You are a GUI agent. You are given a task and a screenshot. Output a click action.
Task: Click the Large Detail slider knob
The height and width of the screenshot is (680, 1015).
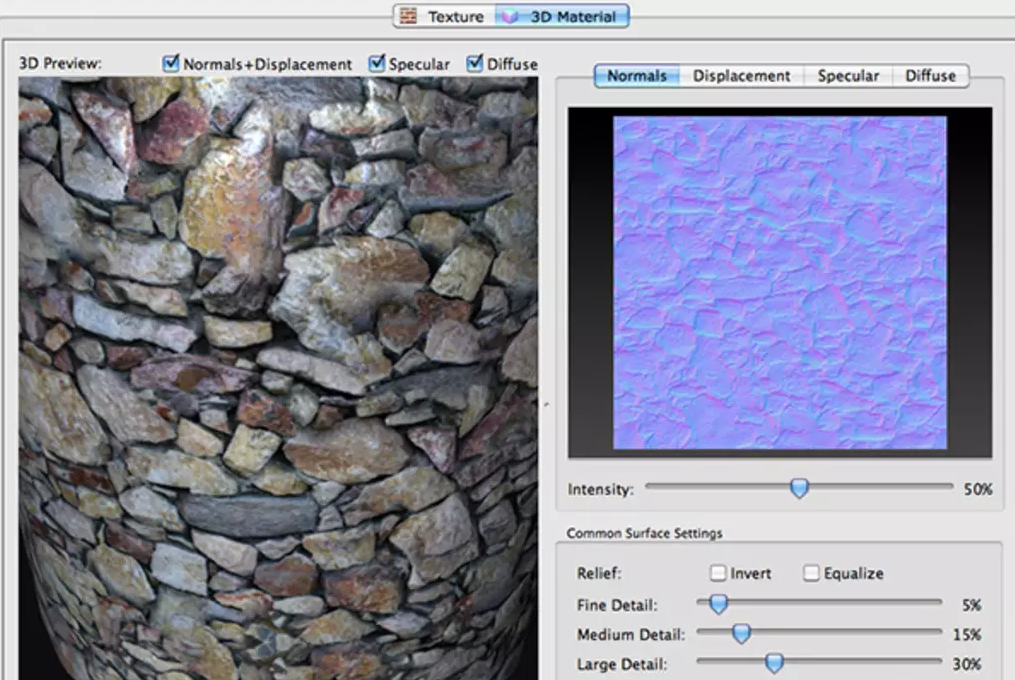[774, 662]
